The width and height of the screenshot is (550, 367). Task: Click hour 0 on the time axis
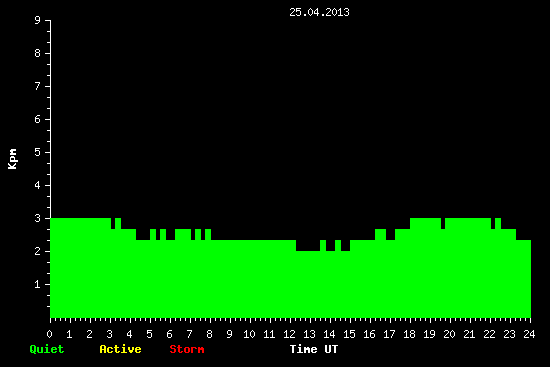click(49, 334)
